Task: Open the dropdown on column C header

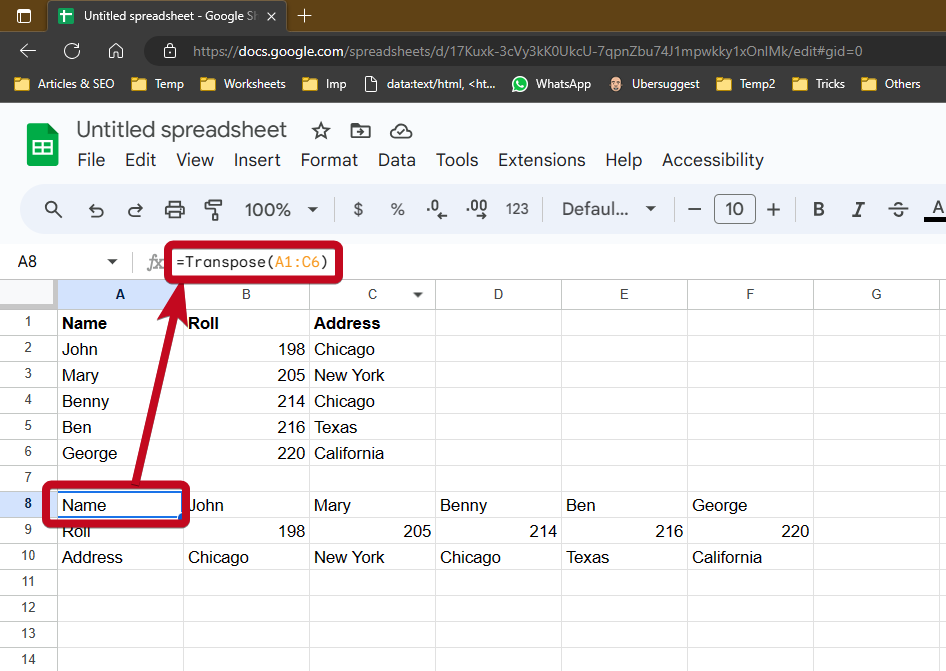Action: pyautogui.click(x=418, y=294)
